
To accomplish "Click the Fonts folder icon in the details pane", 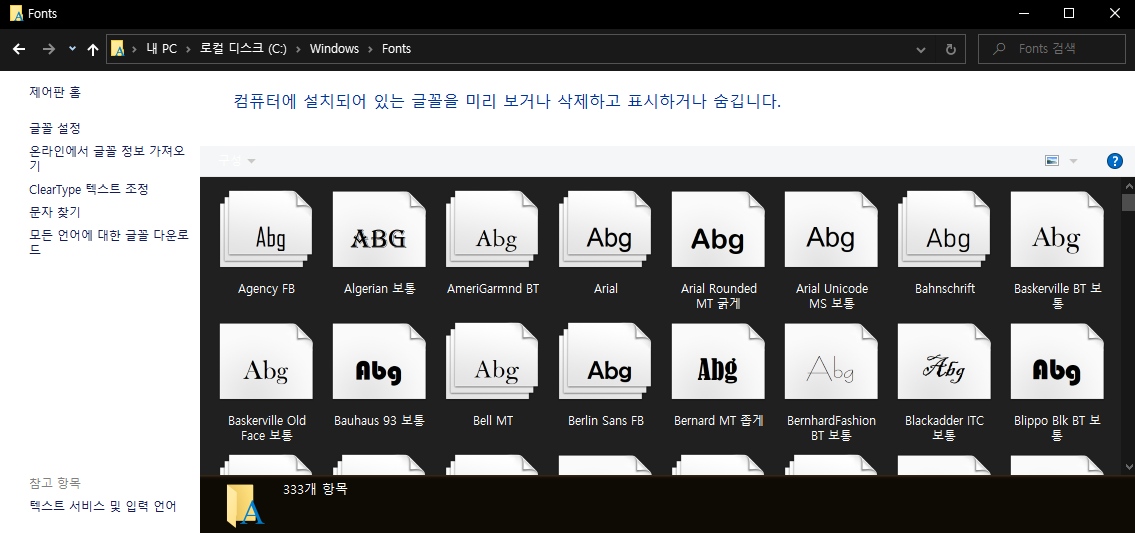I will click(x=246, y=505).
